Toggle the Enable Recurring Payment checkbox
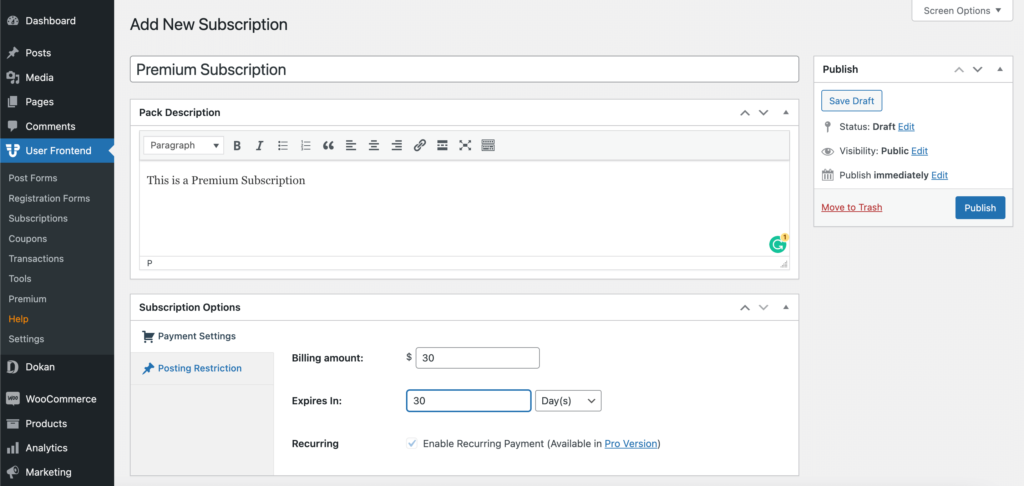The image size is (1024, 486). [412, 444]
